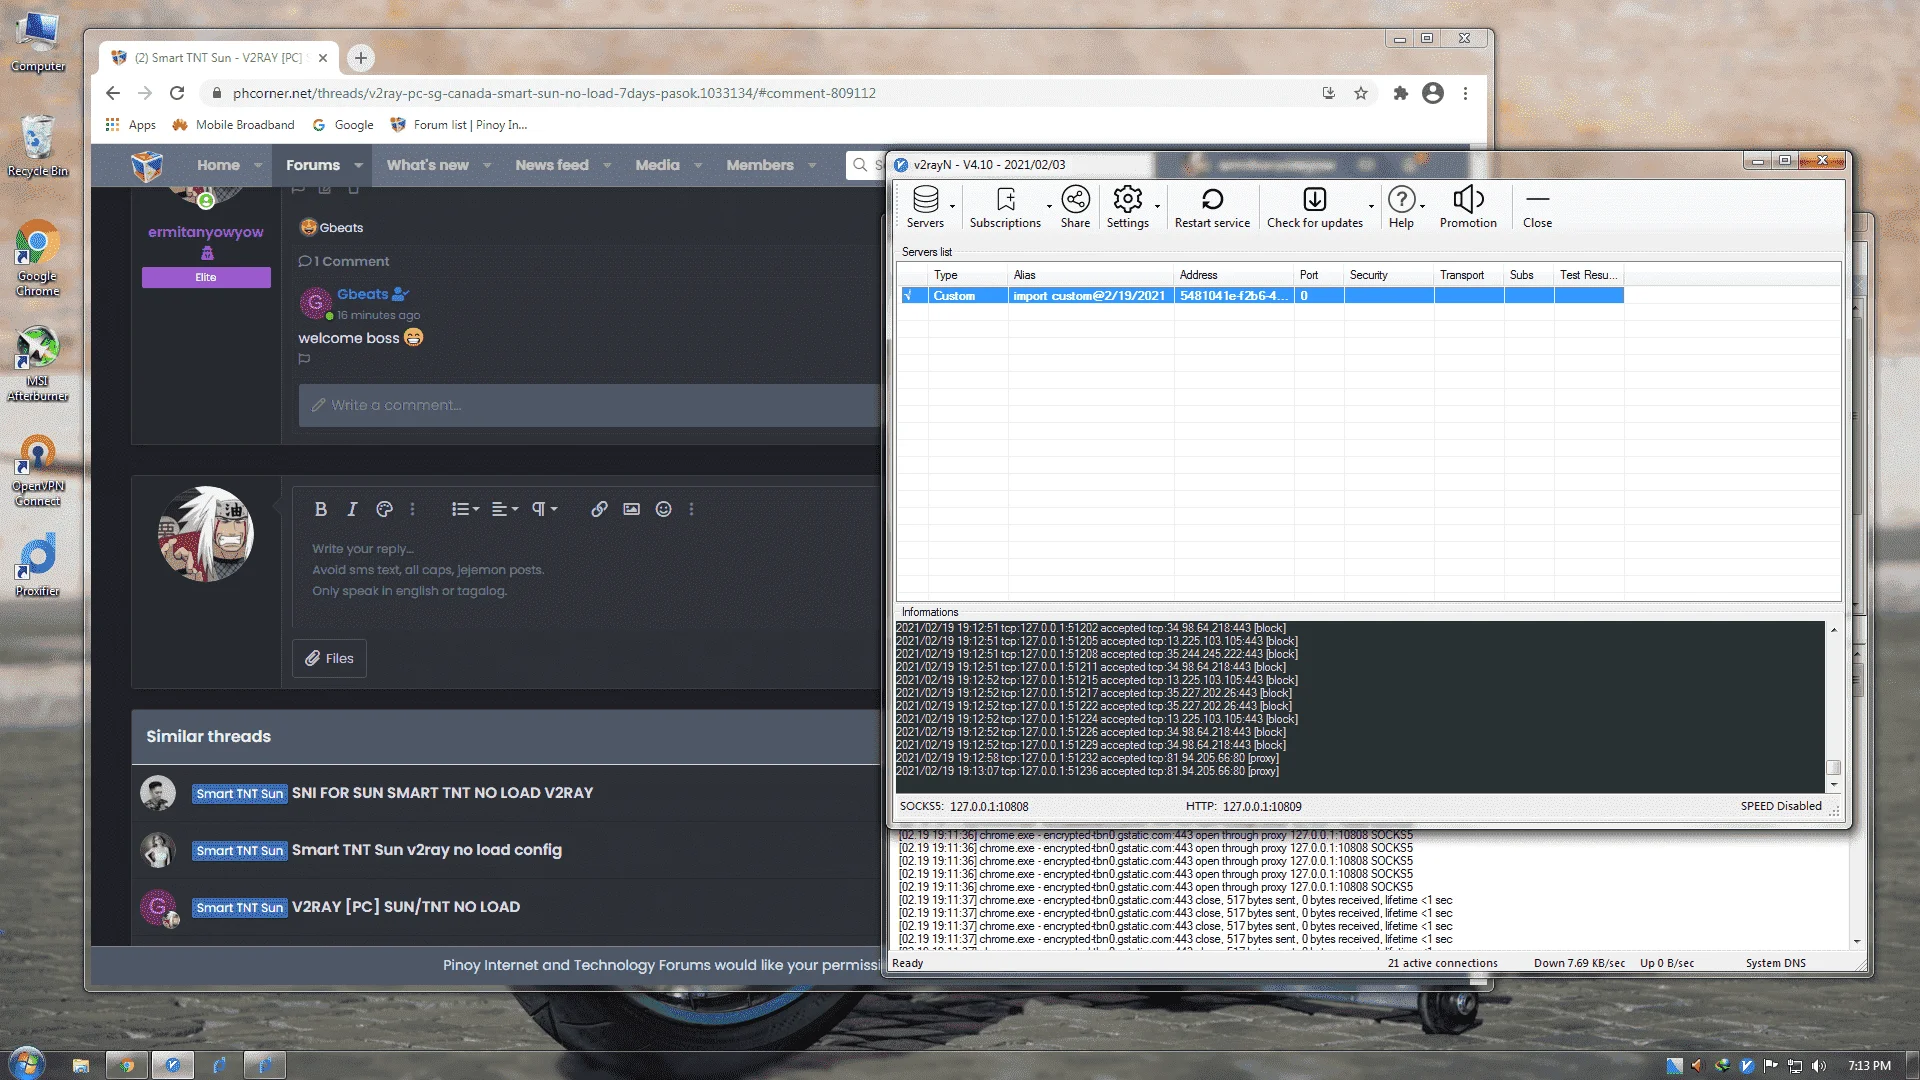Open ermitanyowyow's profile link

[206, 232]
